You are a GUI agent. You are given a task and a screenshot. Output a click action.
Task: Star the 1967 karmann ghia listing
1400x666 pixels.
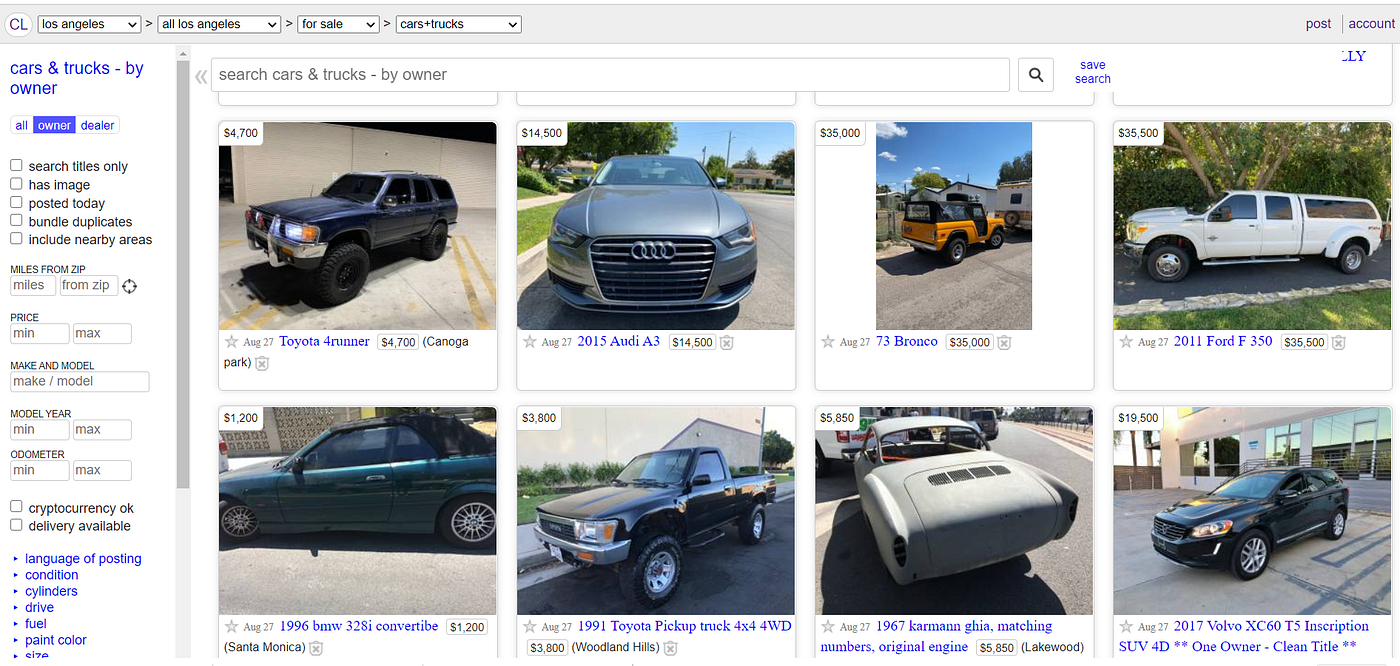[828, 627]
